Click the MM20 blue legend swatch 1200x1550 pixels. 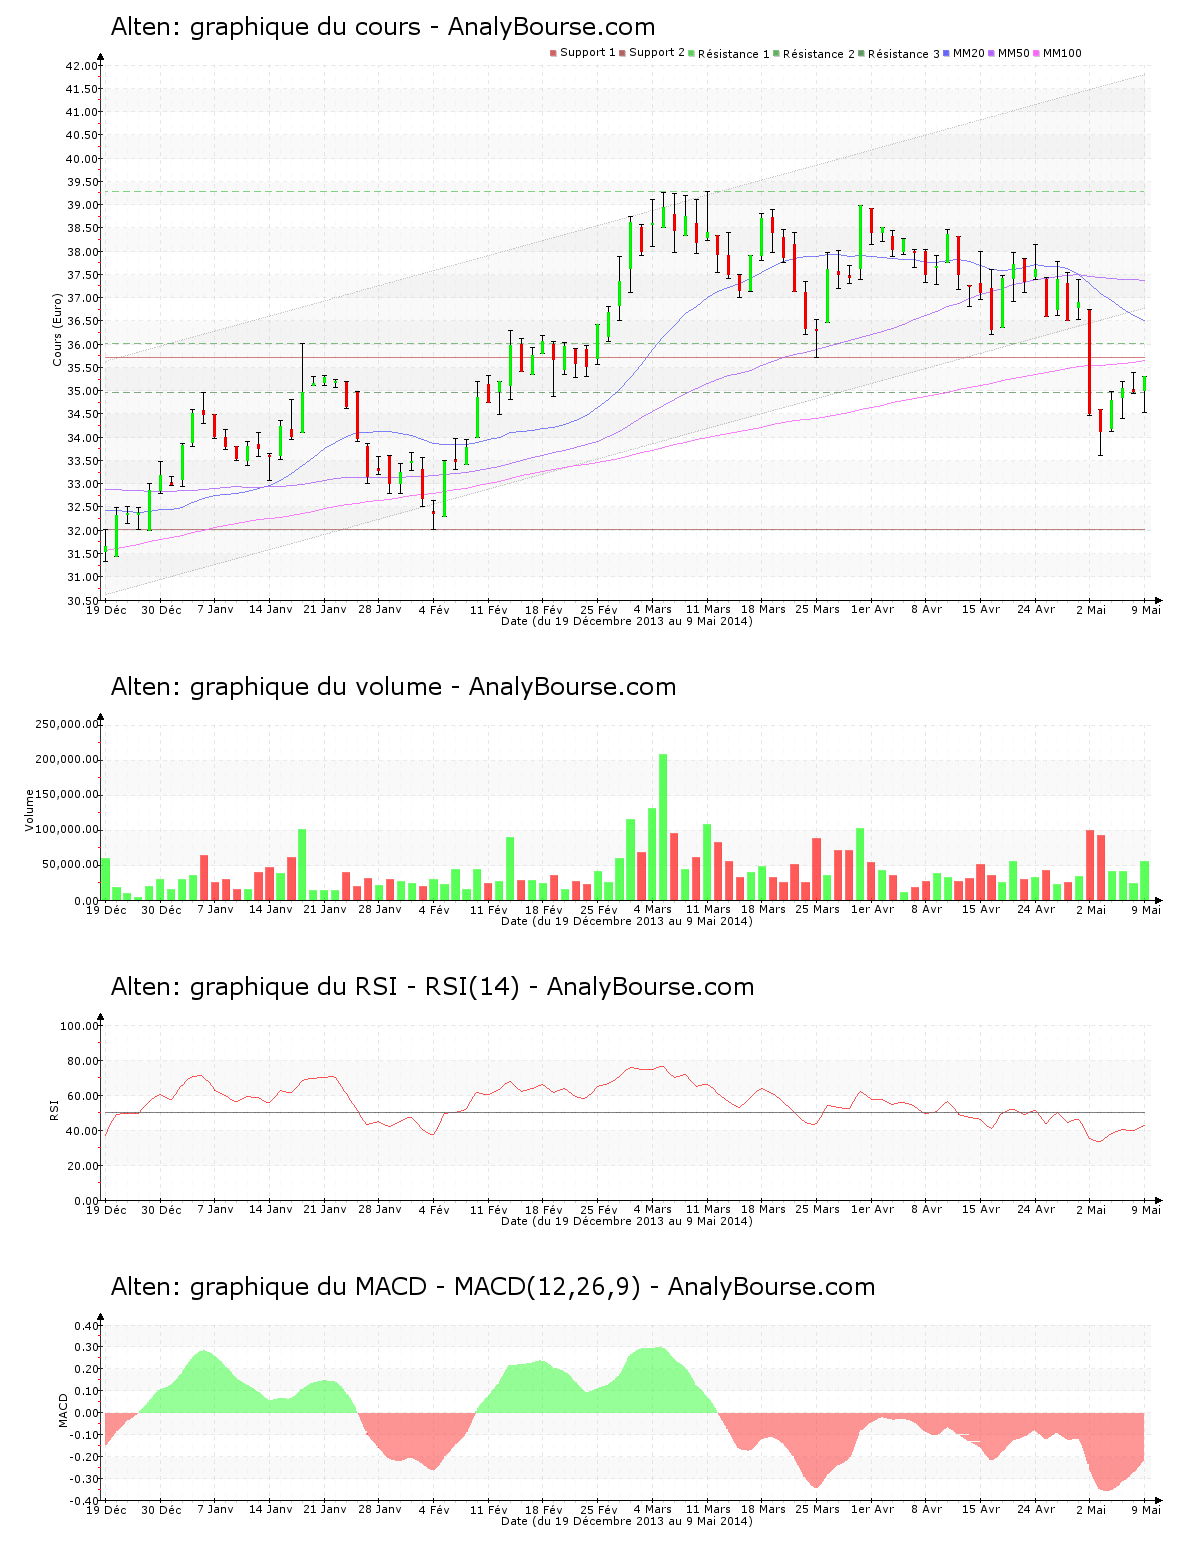pyautogui.click(x=946, y=53)
